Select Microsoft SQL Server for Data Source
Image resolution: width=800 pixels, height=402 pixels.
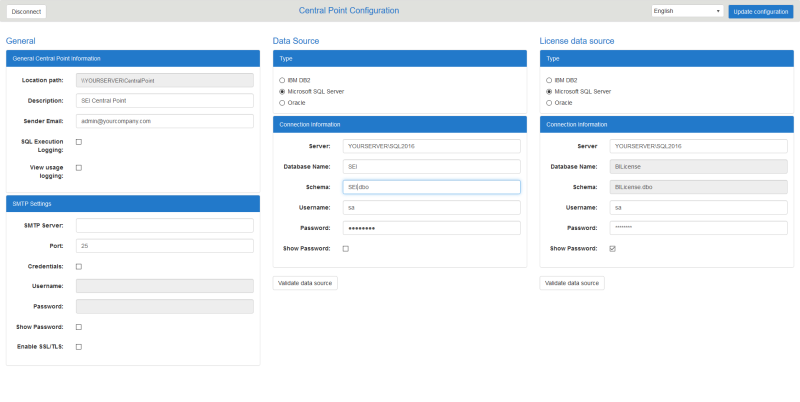(x=282, y=91)
